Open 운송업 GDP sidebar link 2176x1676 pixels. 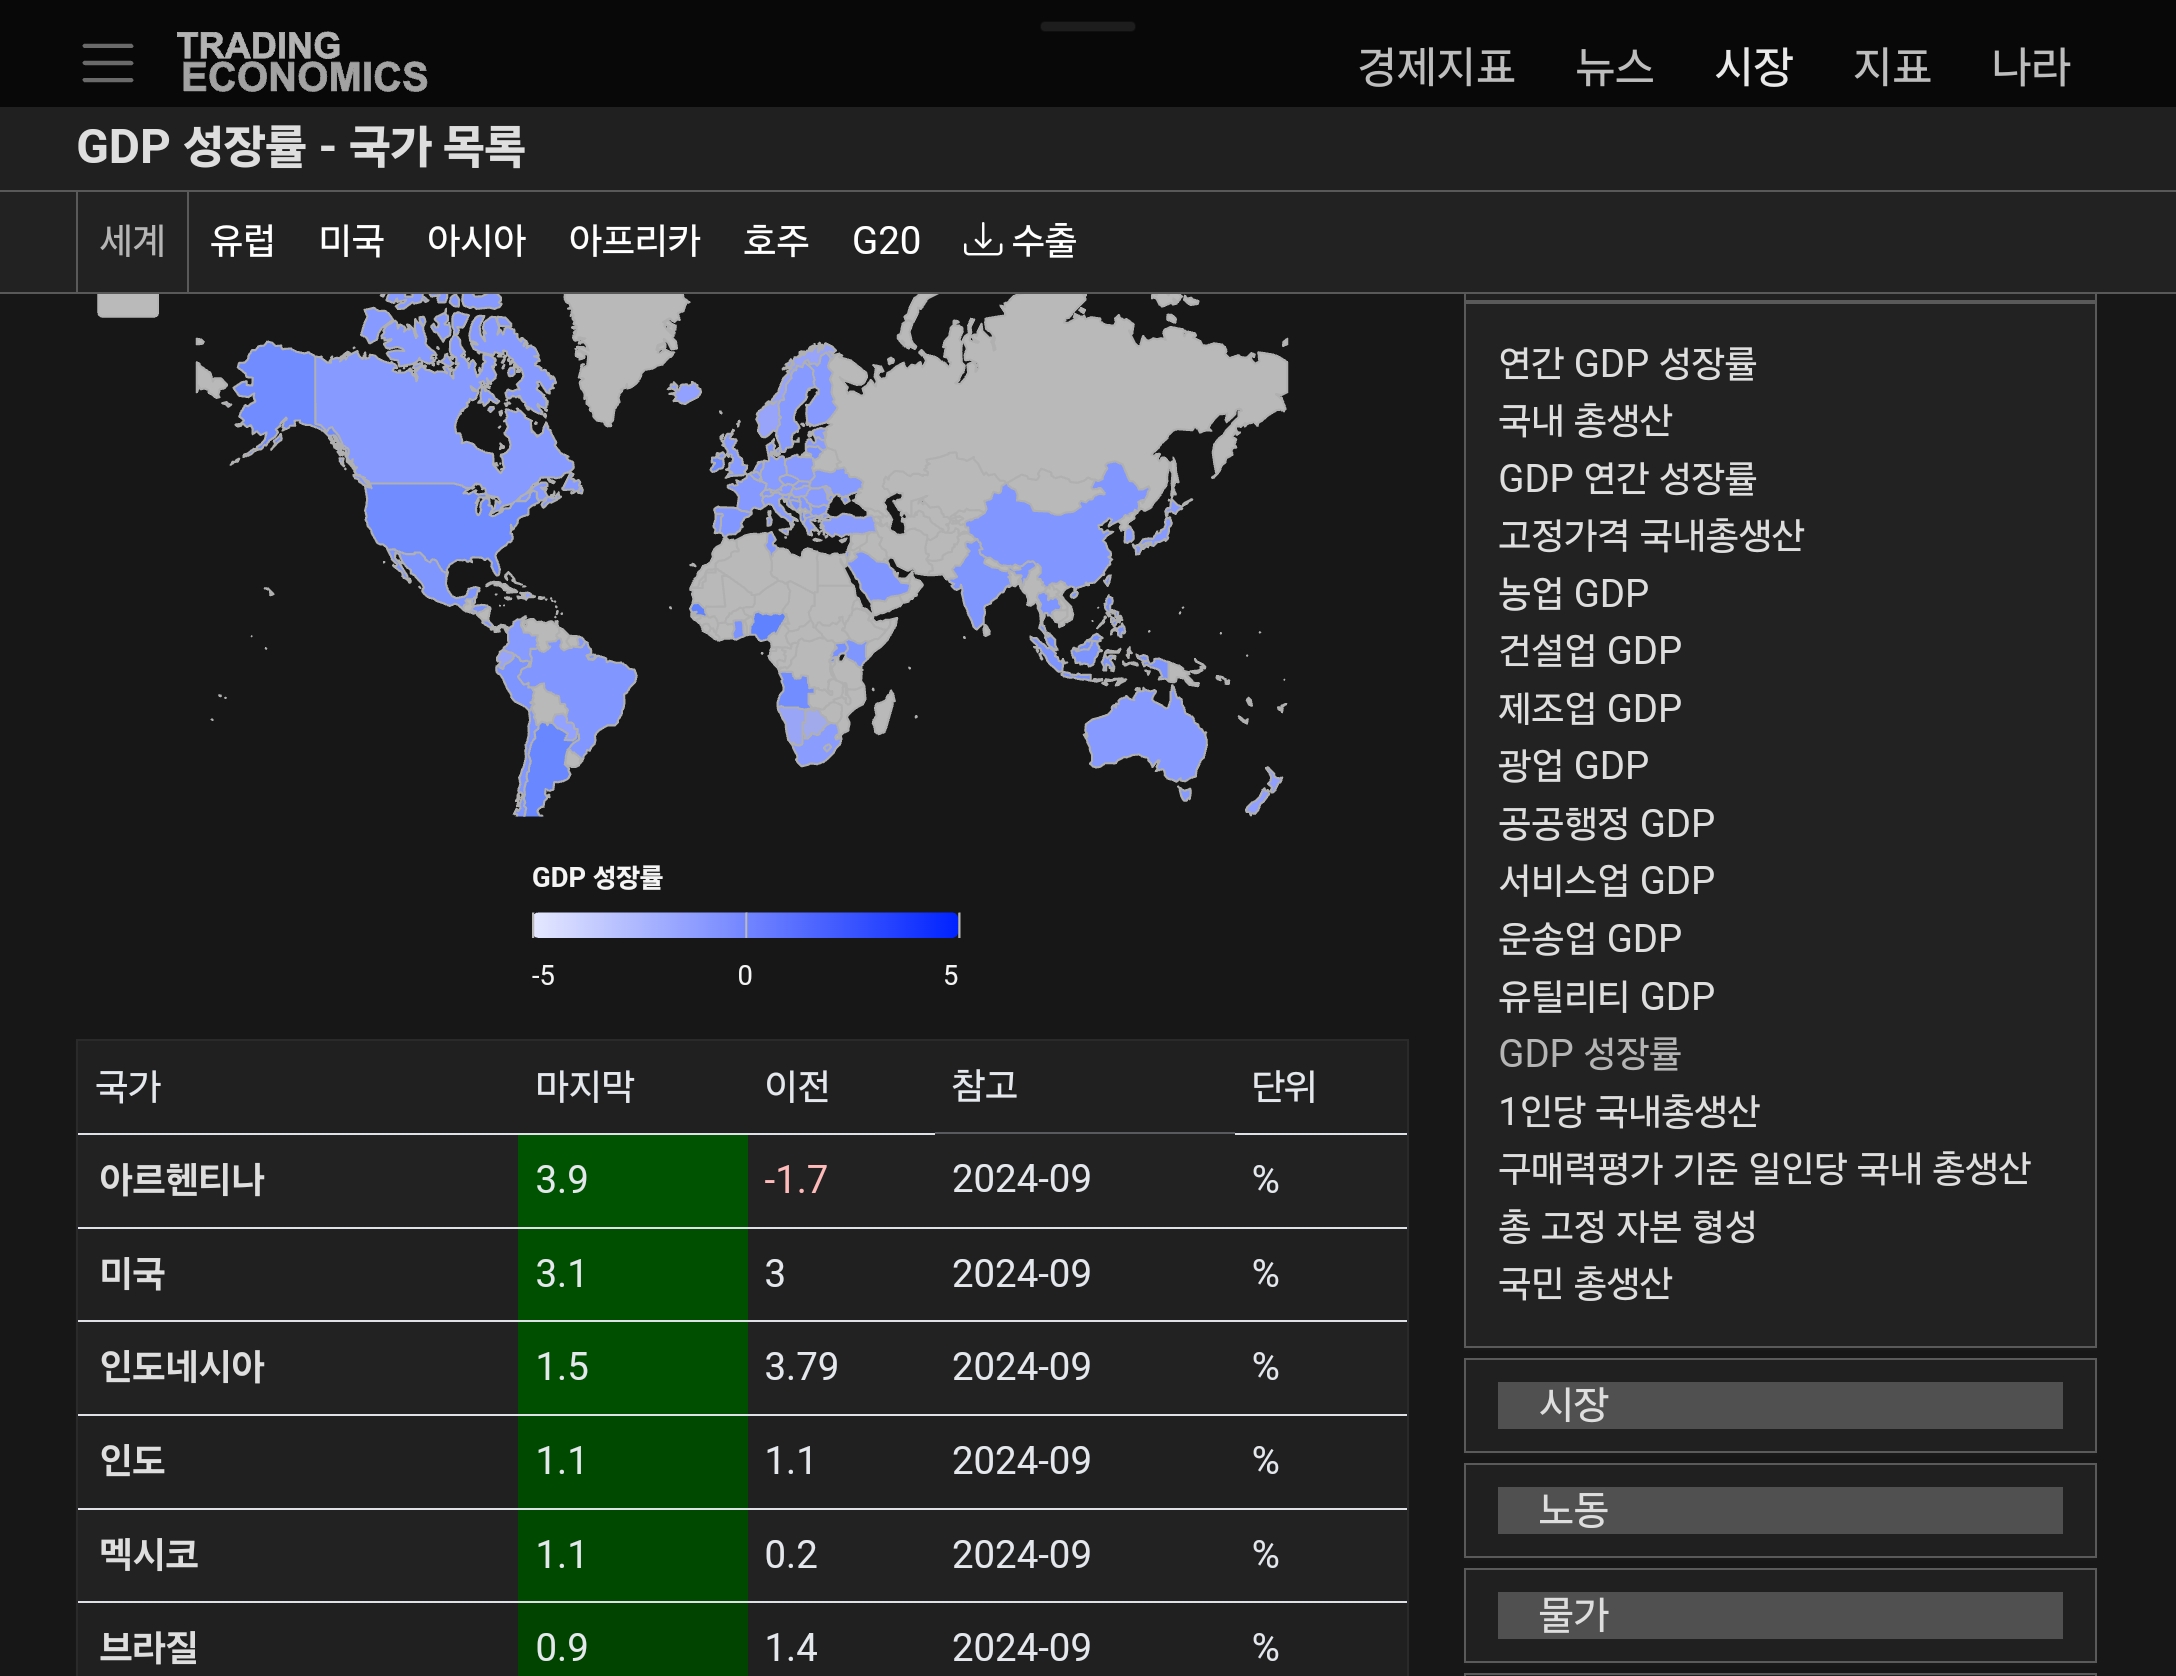1590,939
